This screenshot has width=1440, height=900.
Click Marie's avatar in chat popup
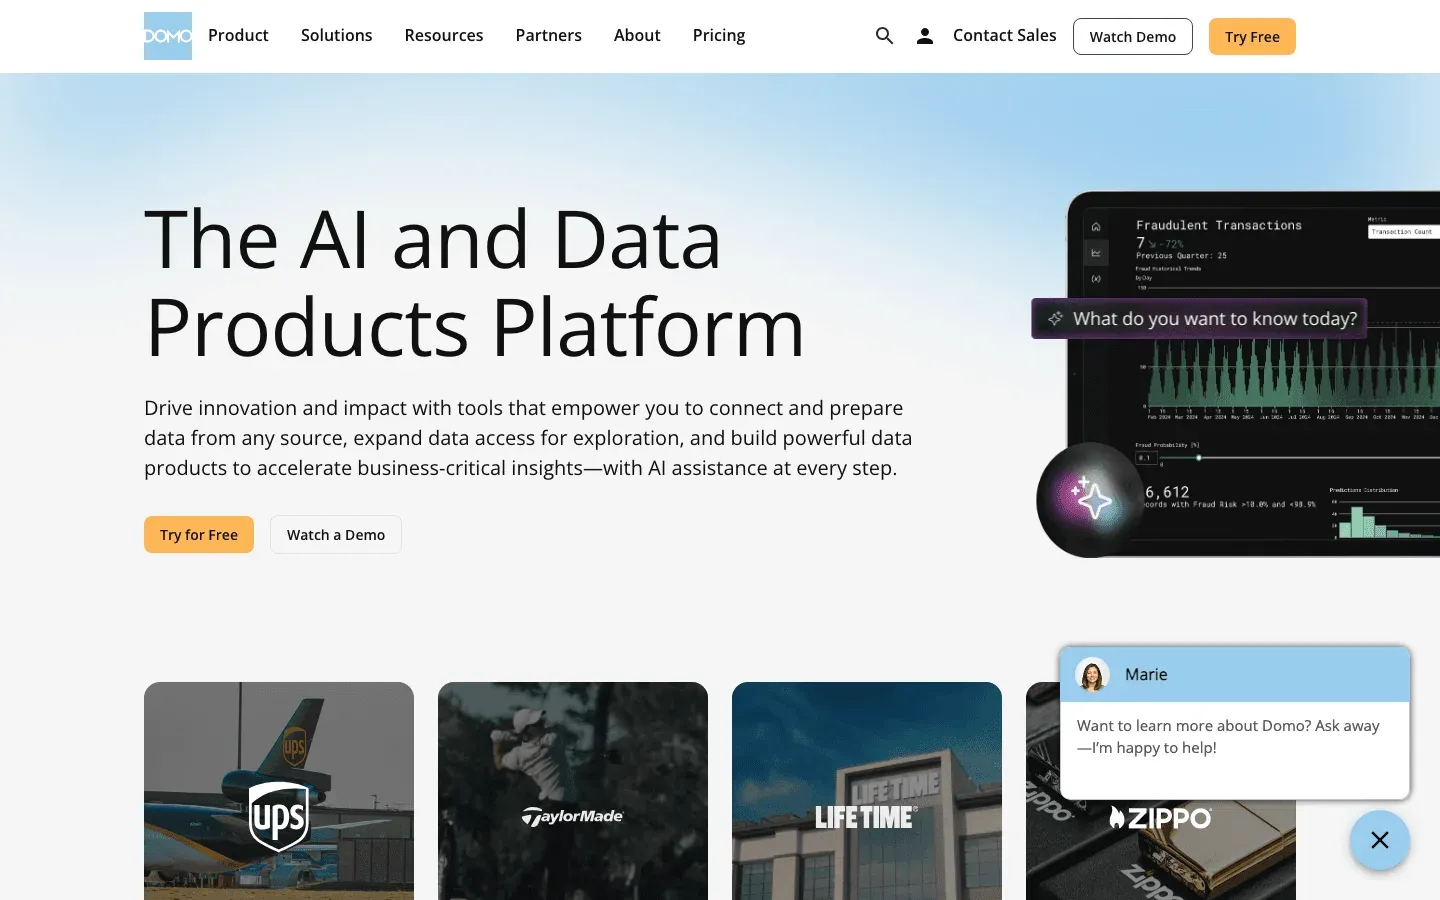[1093, 674]
